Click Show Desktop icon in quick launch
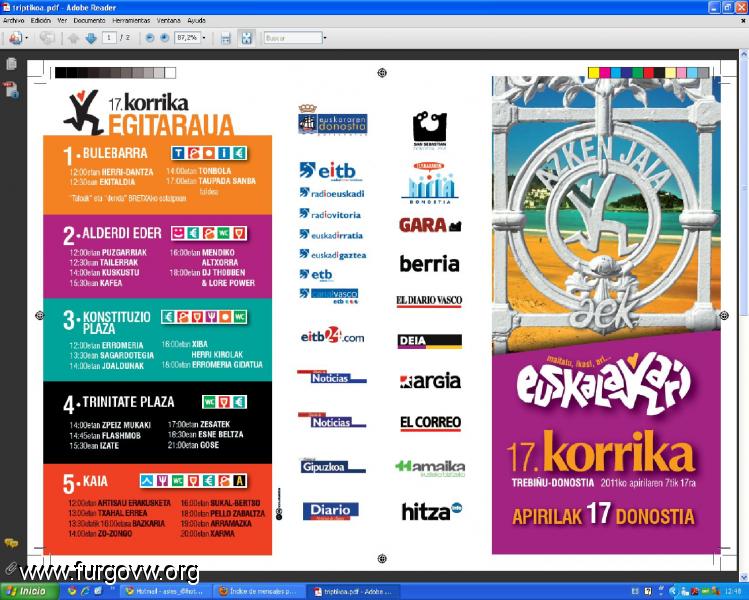The height and width of the screenshot is (600, 749). pos(97,591)
